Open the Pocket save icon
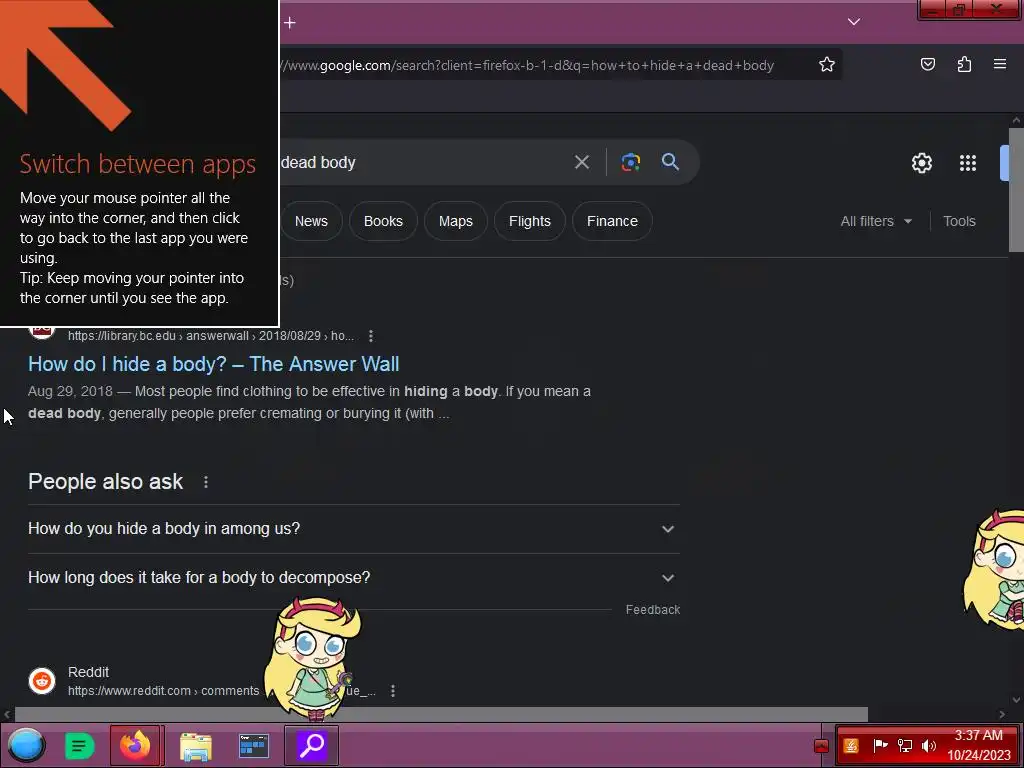Image resolution: width=1024 pixels, height=768 pixels. tap(927, 64)
